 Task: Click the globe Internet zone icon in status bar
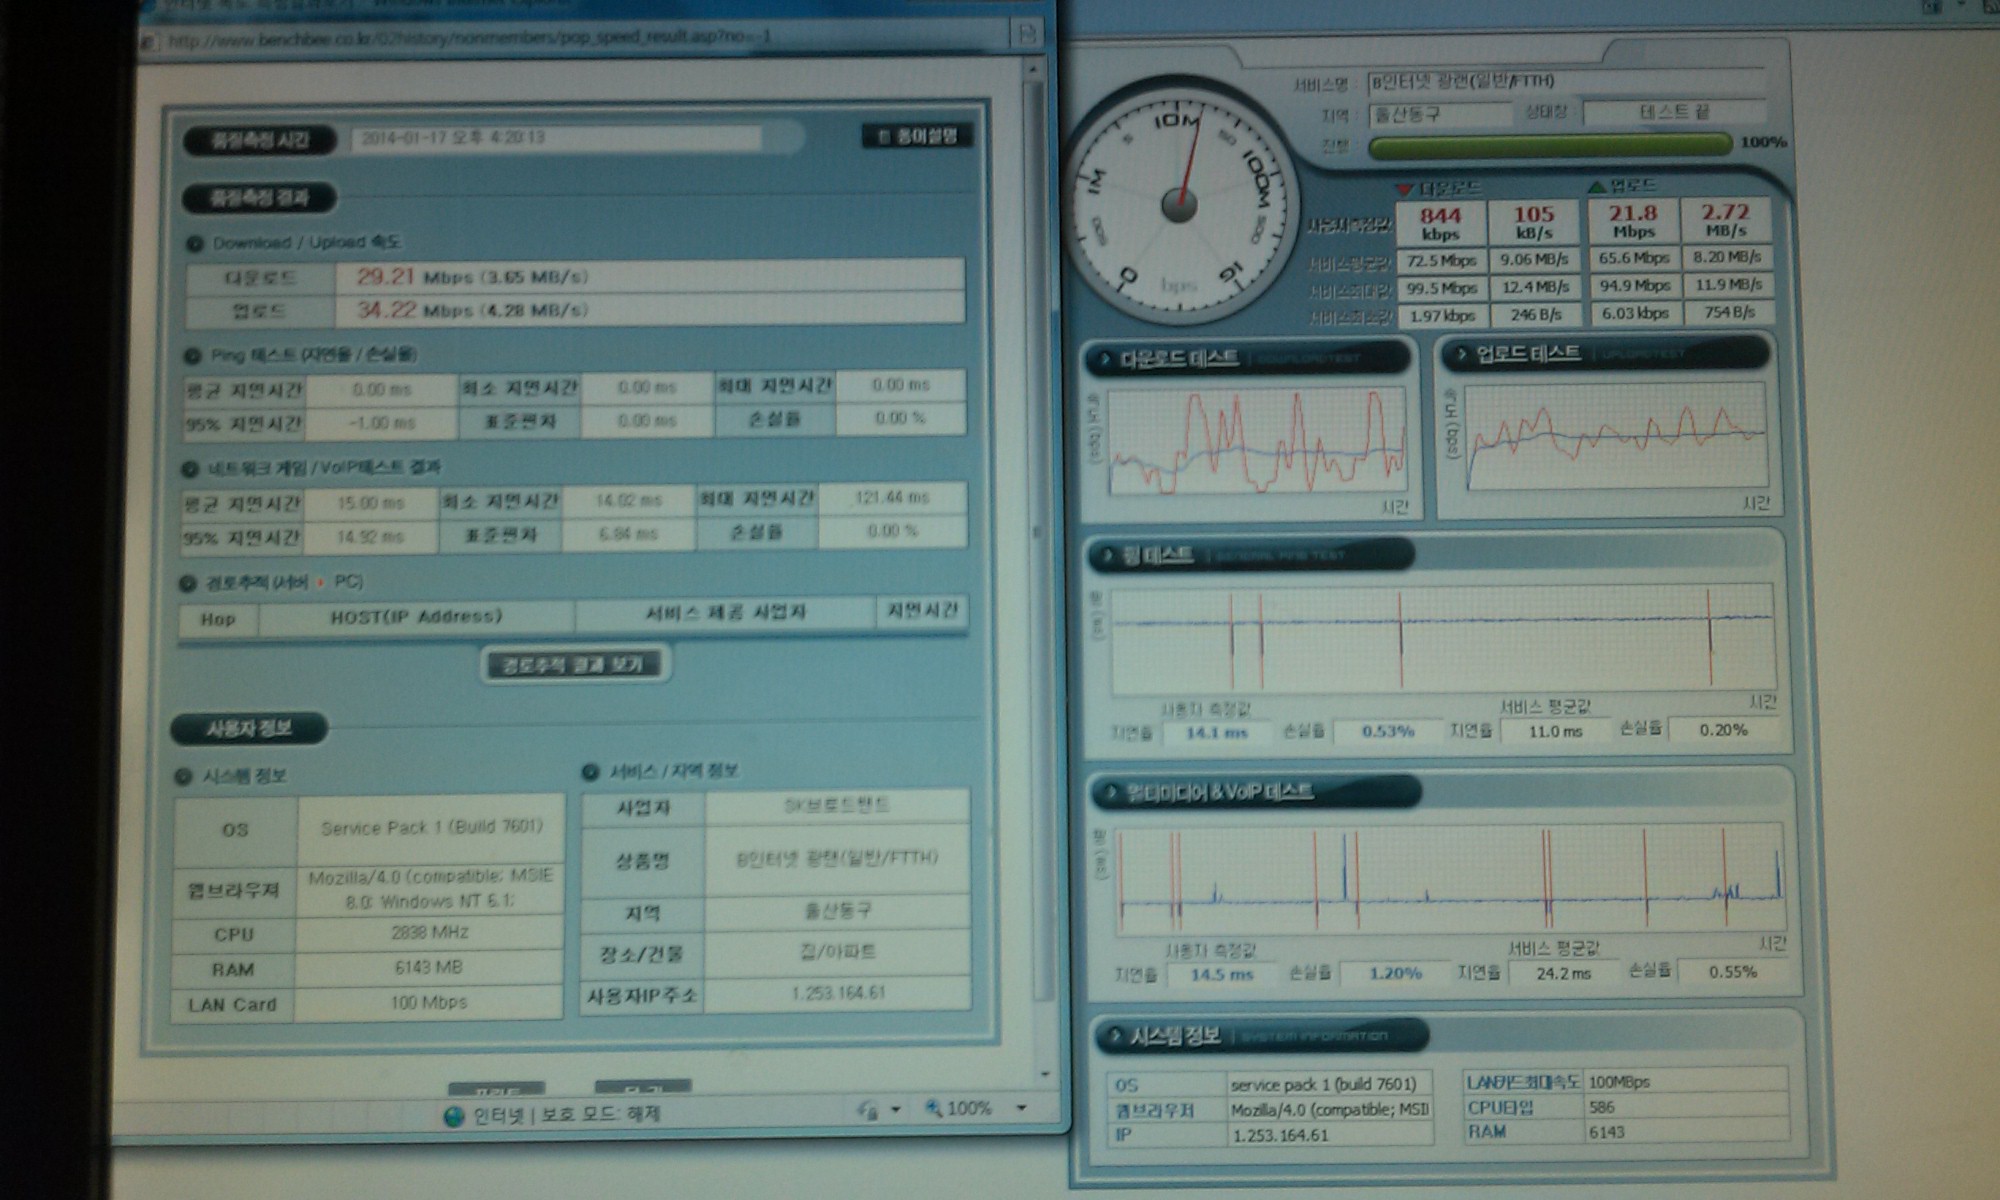click(454, 1115)
